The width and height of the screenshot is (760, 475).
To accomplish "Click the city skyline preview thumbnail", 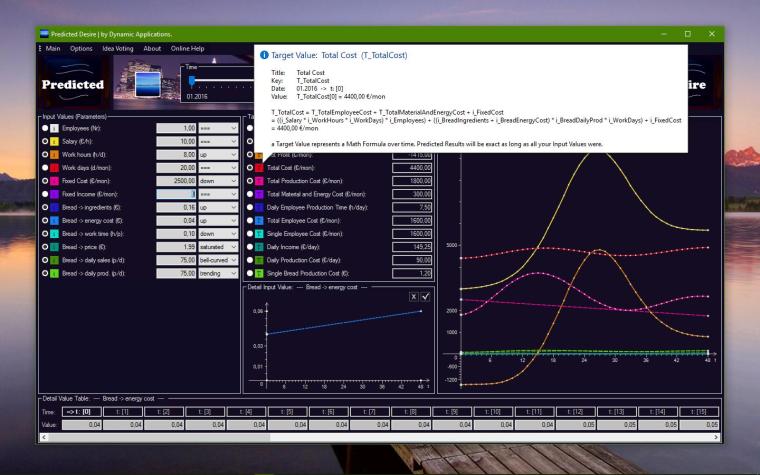I will (x=148, y=83).
